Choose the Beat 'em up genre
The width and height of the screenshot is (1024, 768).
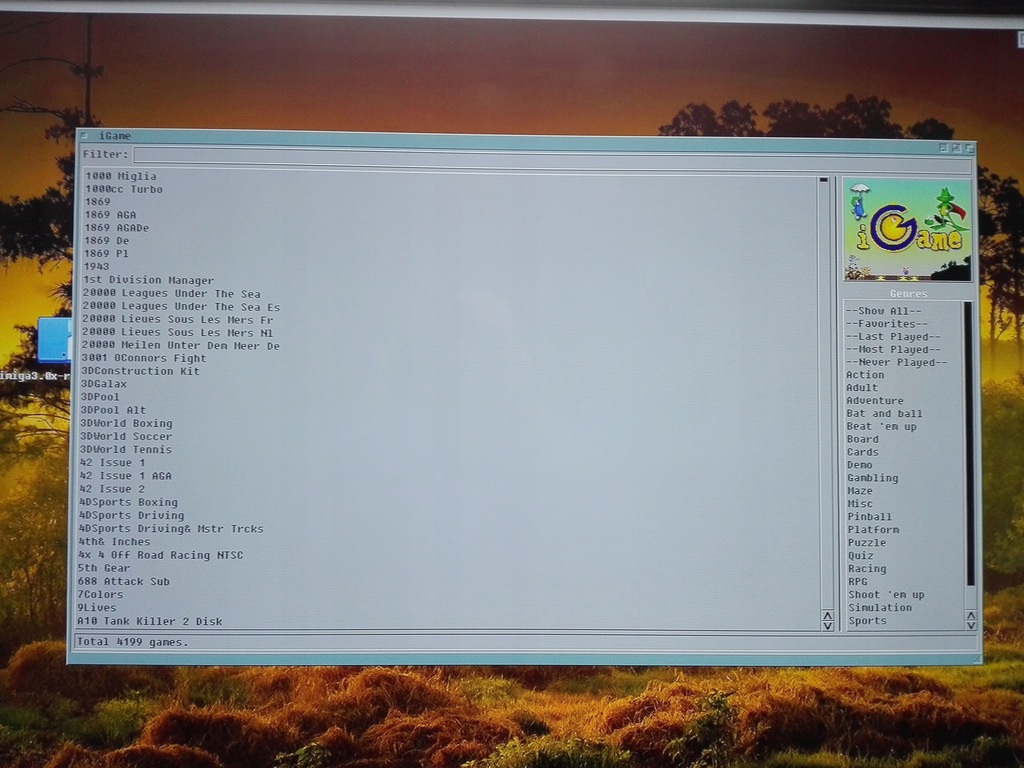pos(882,426)
